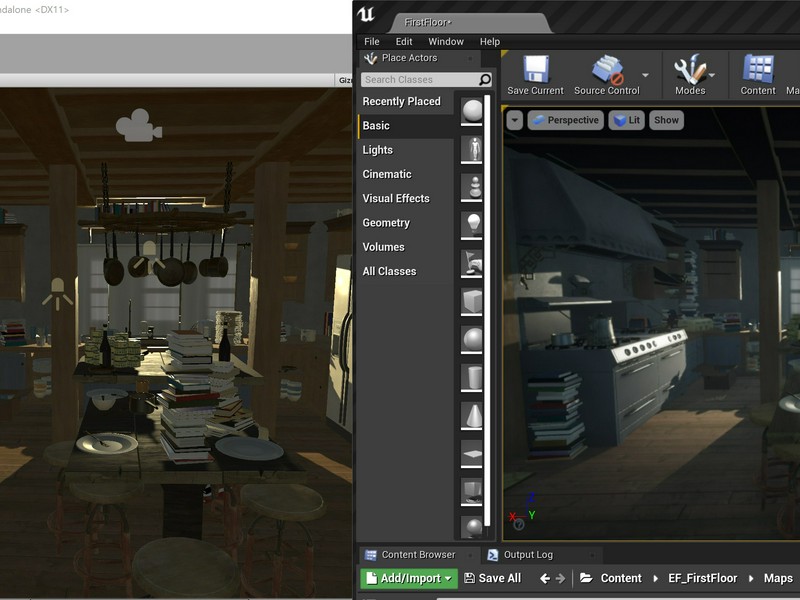This screenshot has height=600, width=800.
Task: Open the Content grid icon
Action: 758,69
